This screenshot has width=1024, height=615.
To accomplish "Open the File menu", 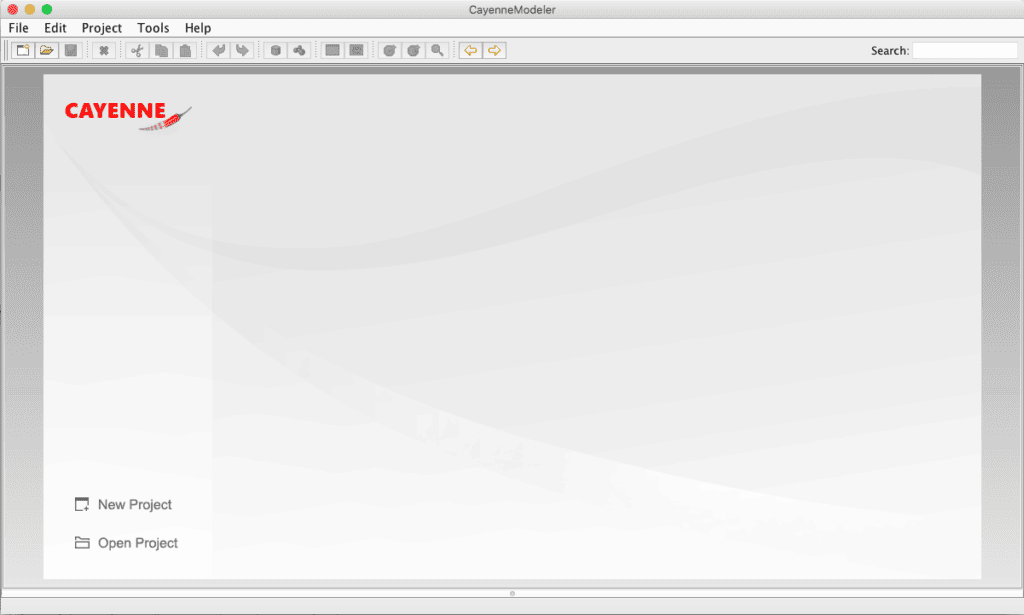I will [19, 28].
